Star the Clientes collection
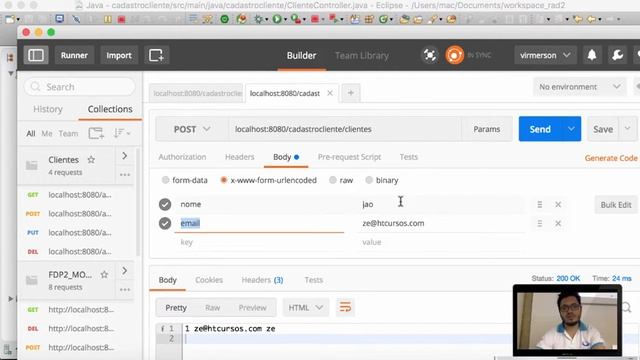This screenshot has height=360, width=640. coord(91,160)
